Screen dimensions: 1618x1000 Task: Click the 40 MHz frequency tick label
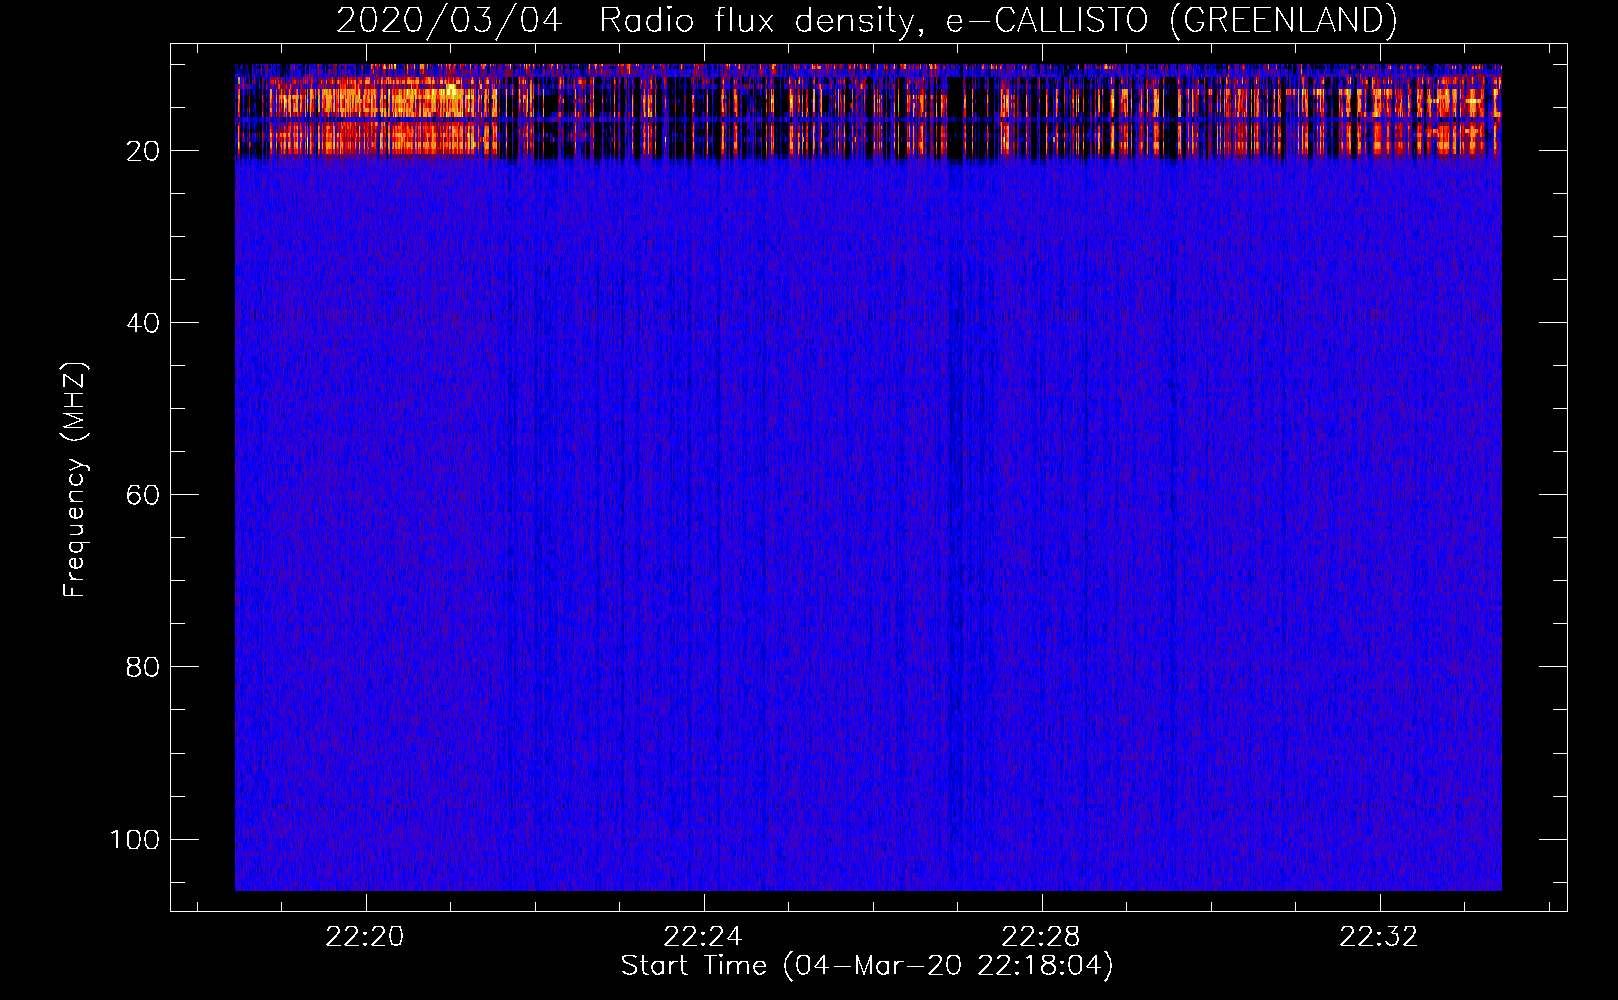tap(143, 323)
